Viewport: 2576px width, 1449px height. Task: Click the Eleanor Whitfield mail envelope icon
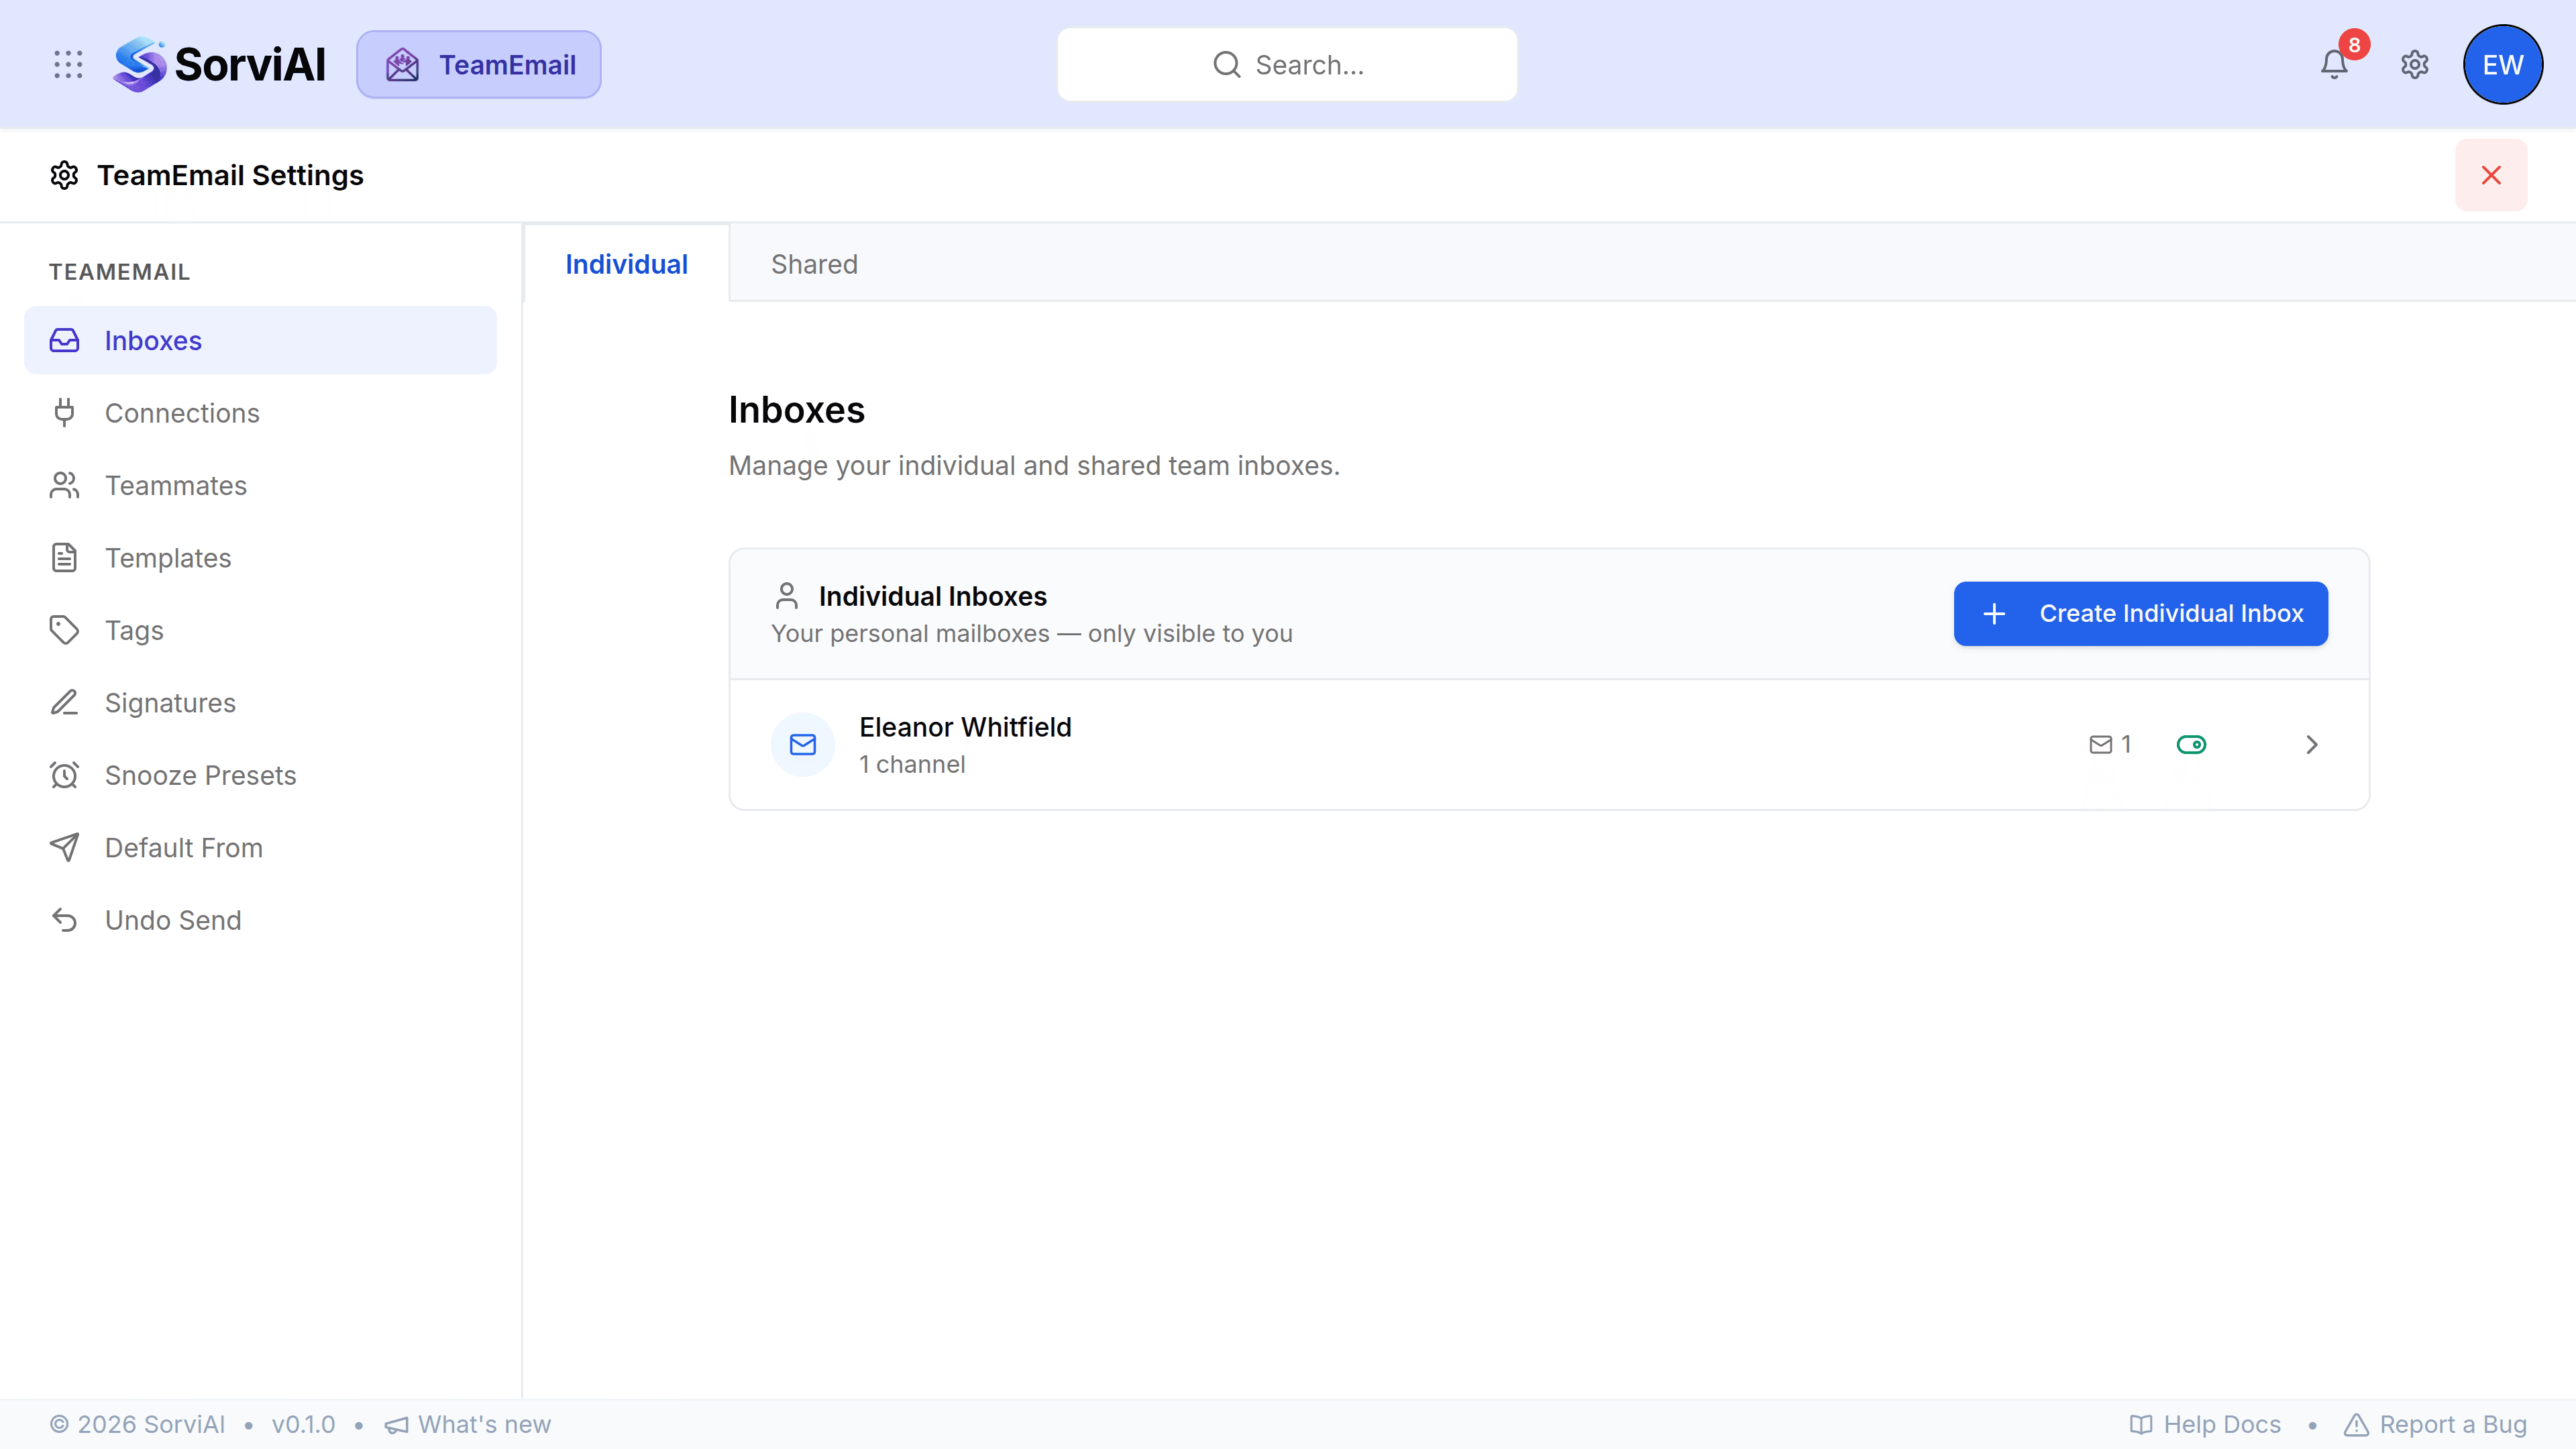803,744
